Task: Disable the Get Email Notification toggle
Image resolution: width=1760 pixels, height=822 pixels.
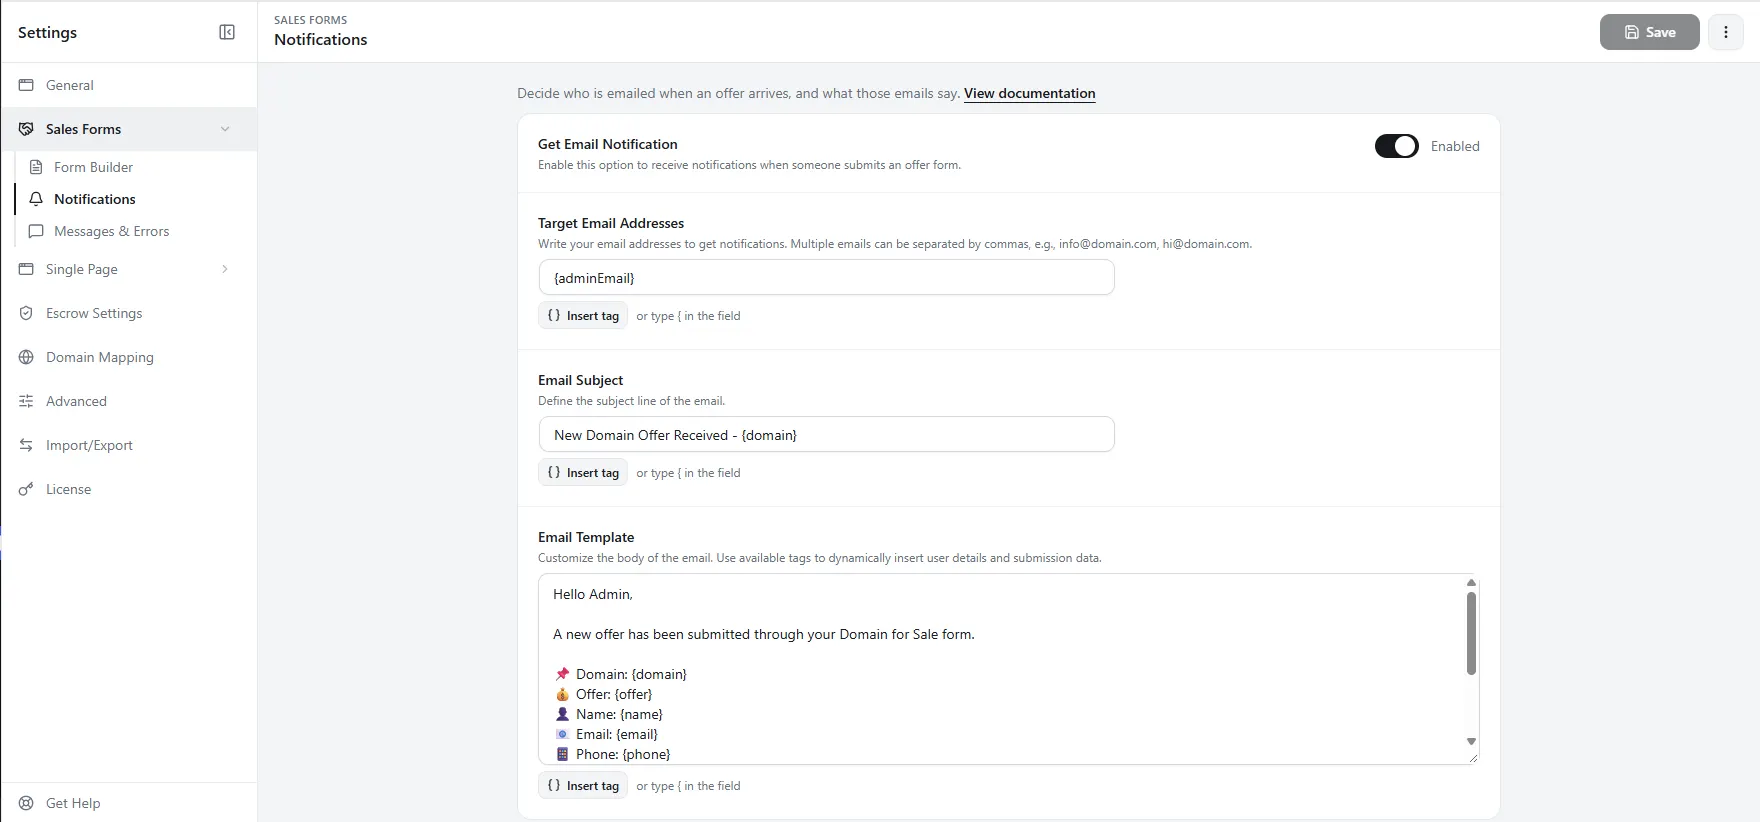Action: pos(1397,146)
